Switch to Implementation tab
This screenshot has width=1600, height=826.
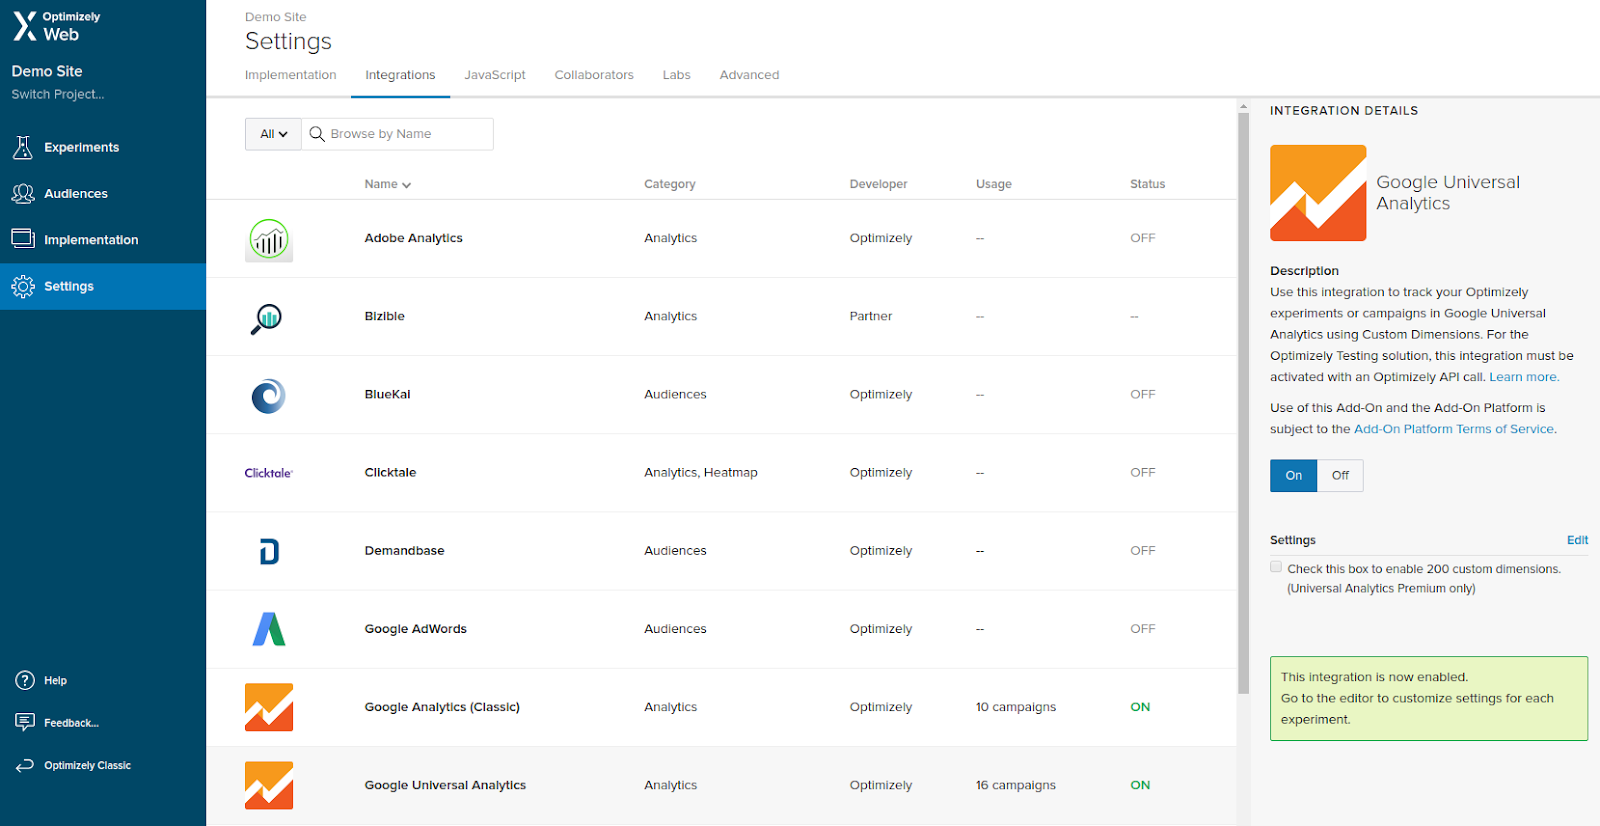point(290,75)
